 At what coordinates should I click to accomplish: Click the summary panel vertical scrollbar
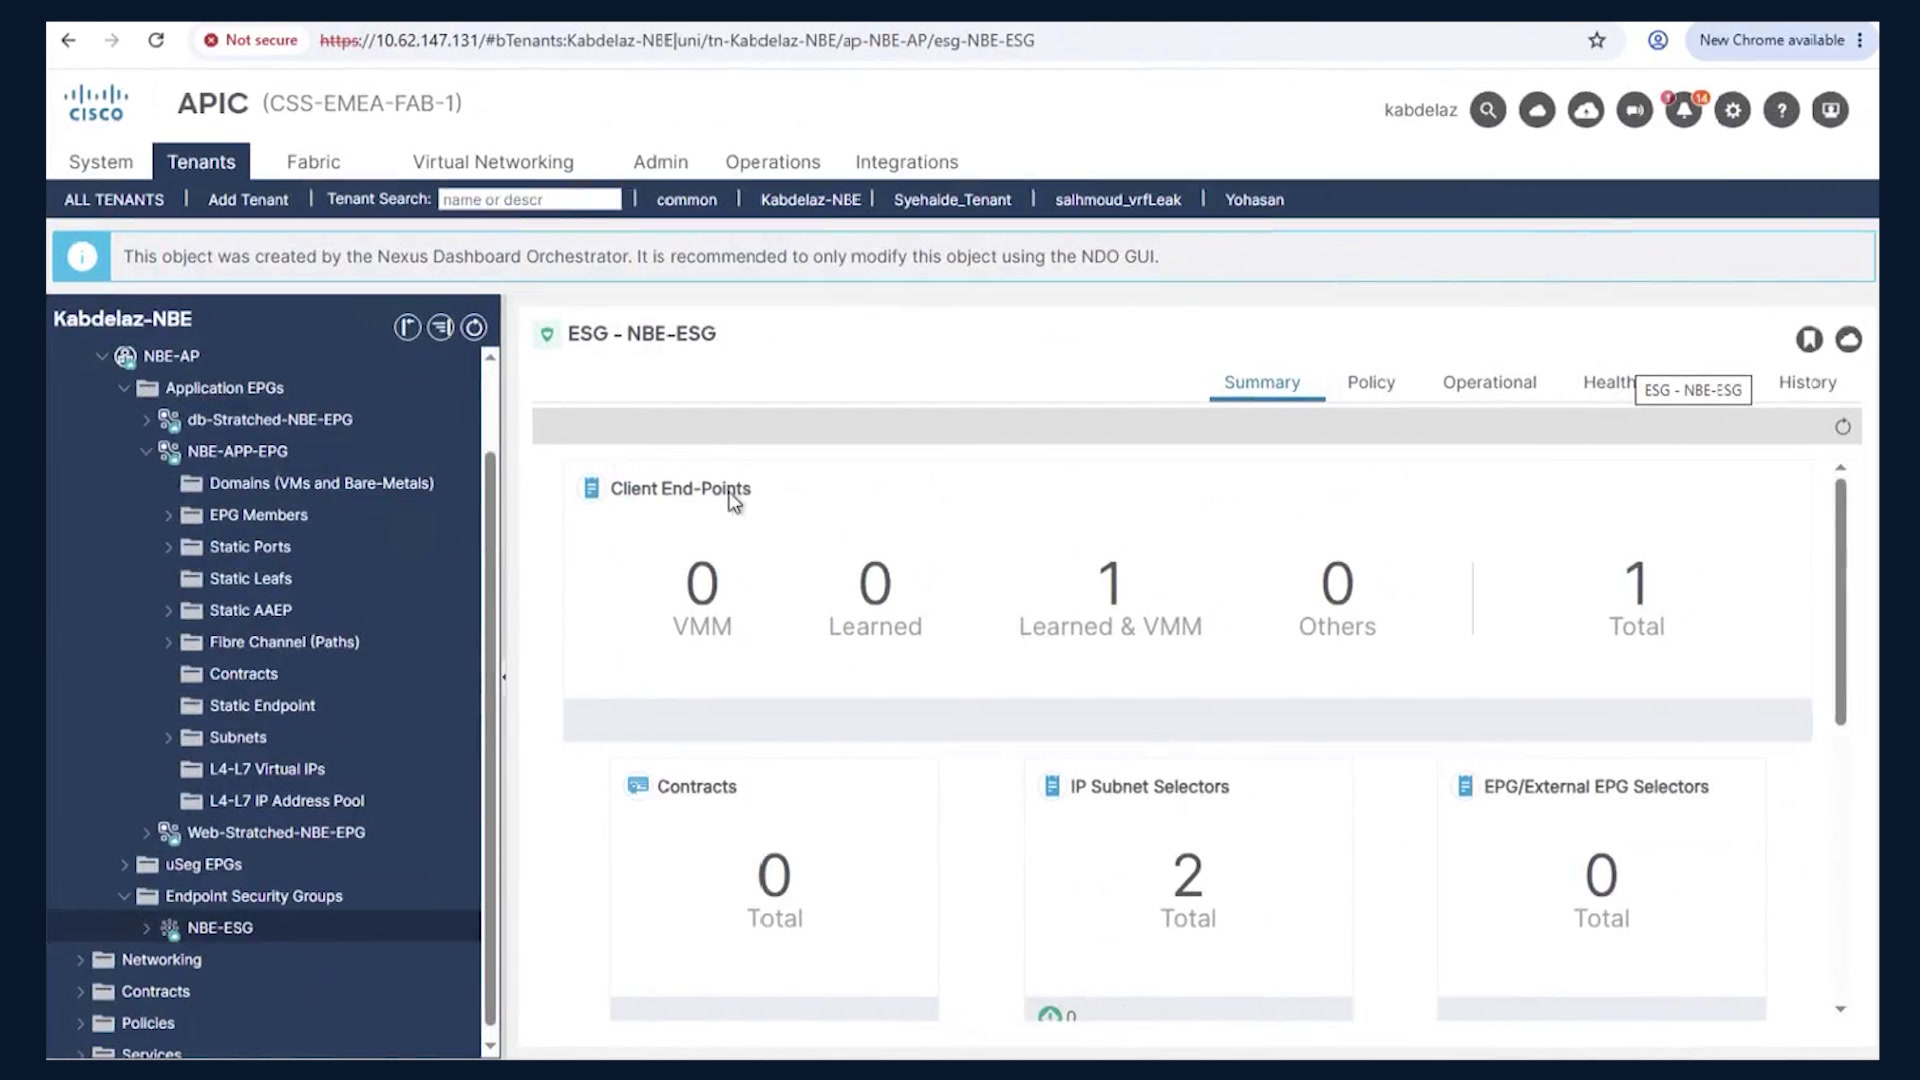click(1840, 601)
